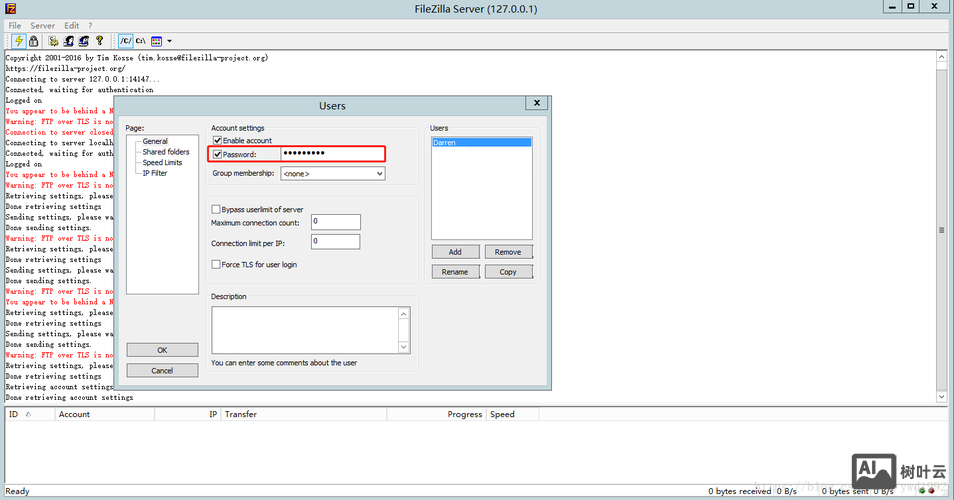The height and width of the screenshot is (500, 954).
Task: Enable Force TLS for user login
Action: (x=216, y=264)
